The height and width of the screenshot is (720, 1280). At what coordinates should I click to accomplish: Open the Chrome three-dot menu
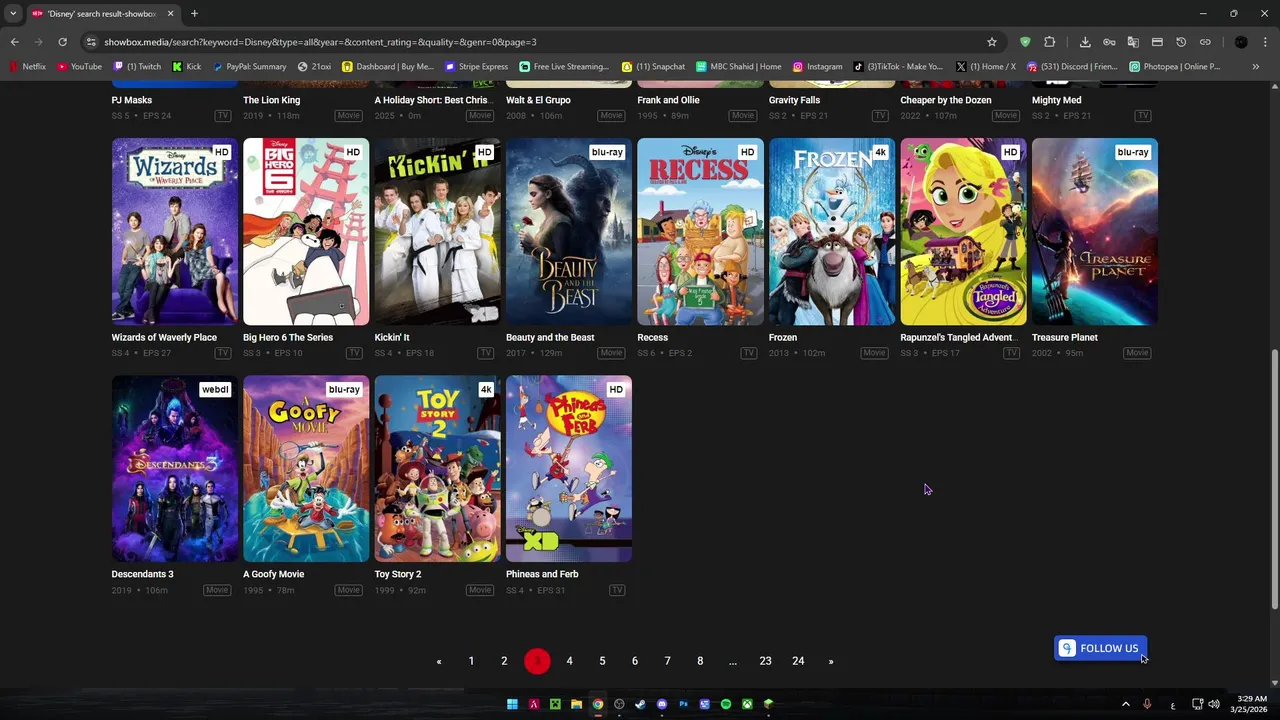(x=1265, y=42)
